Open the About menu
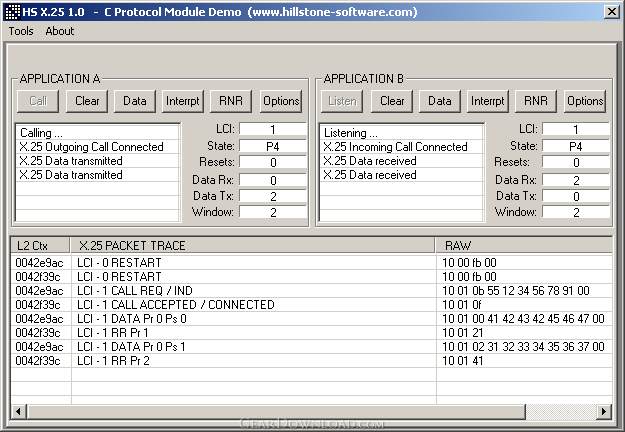Screen dimensions: 625x432 point(60,31)
